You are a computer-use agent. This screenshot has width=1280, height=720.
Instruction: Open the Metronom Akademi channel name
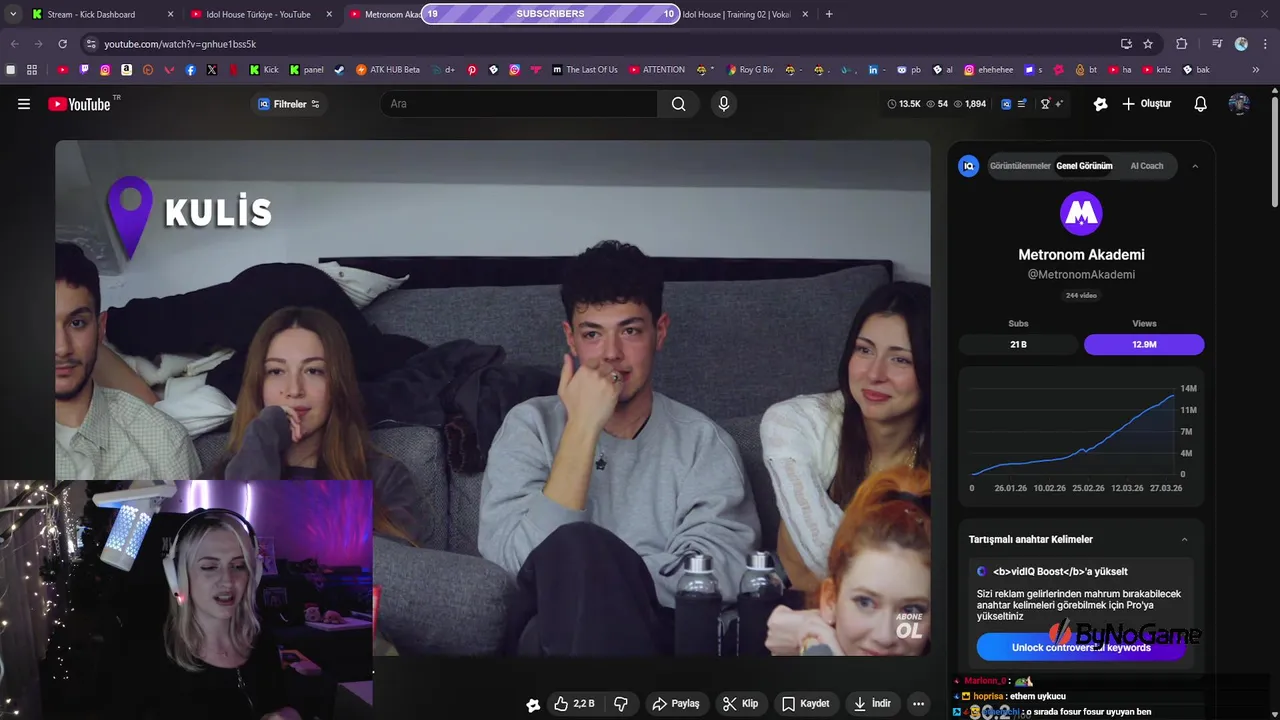[x=1081, y=255]
